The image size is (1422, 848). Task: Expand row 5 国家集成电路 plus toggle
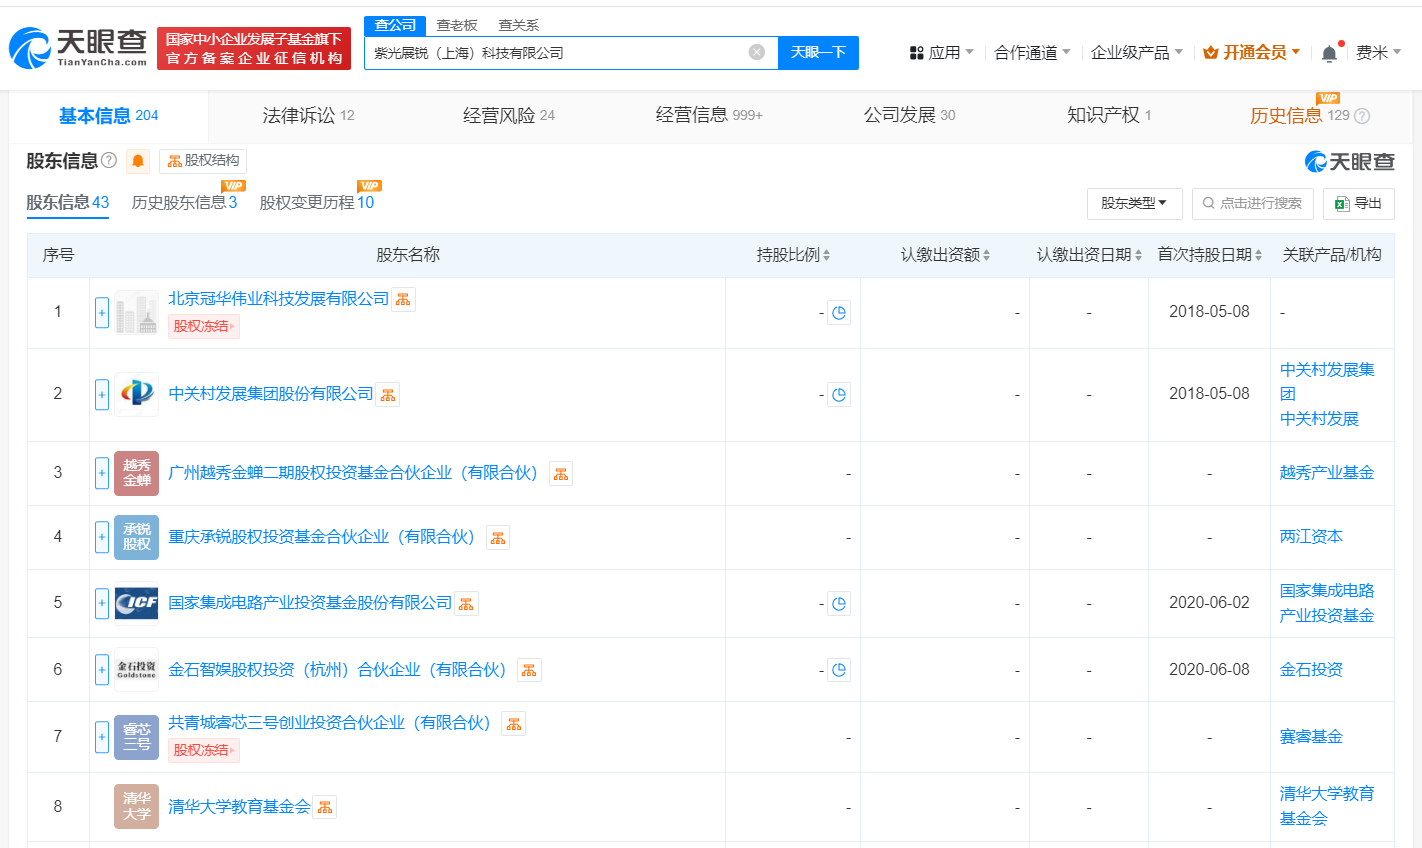click(102, 604)
